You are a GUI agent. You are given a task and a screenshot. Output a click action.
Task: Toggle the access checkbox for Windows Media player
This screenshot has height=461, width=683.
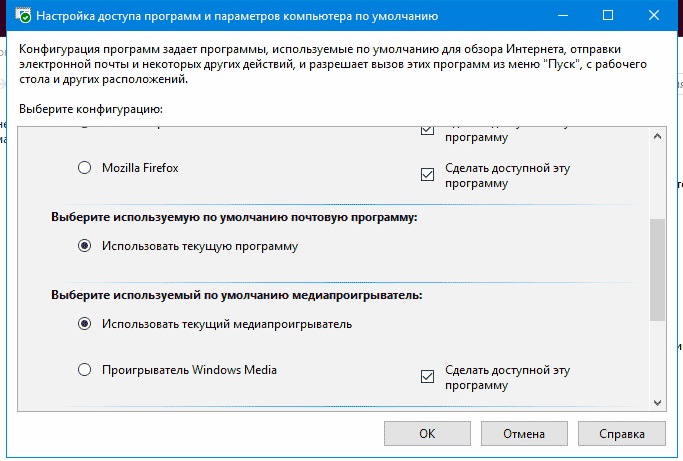428,377
